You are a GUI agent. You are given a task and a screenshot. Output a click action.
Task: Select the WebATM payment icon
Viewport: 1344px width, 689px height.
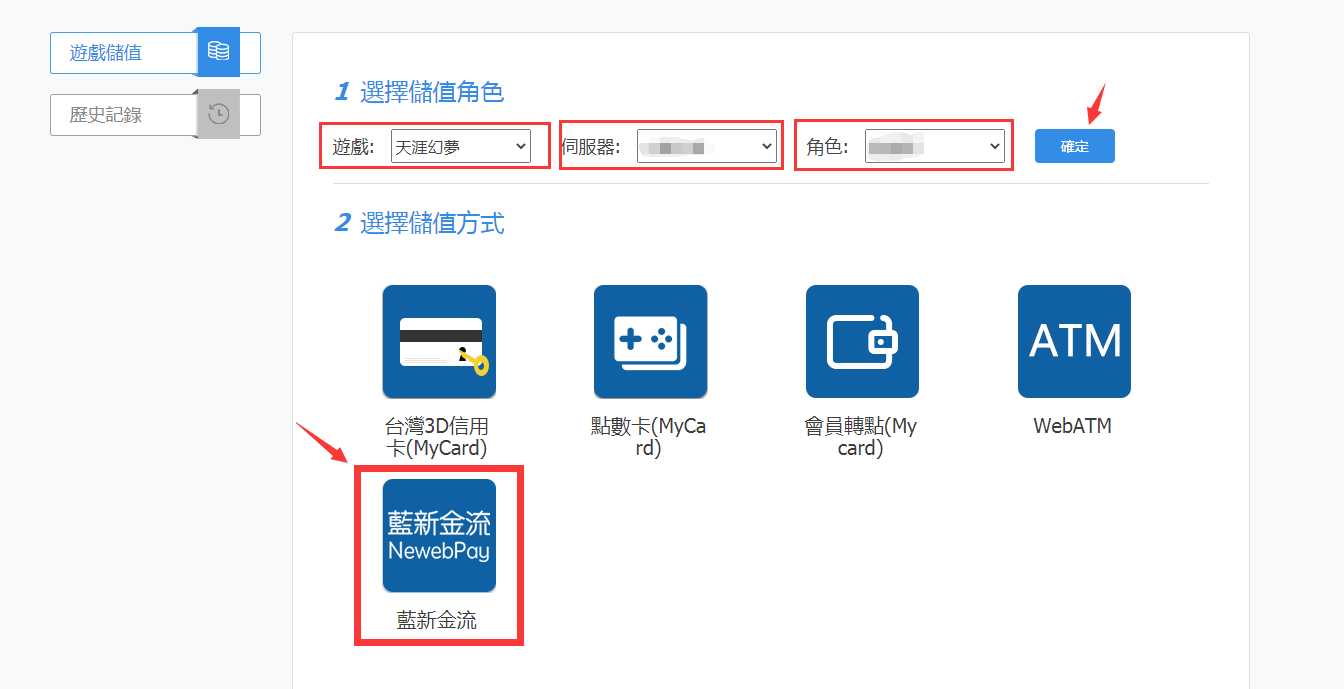1074,342
